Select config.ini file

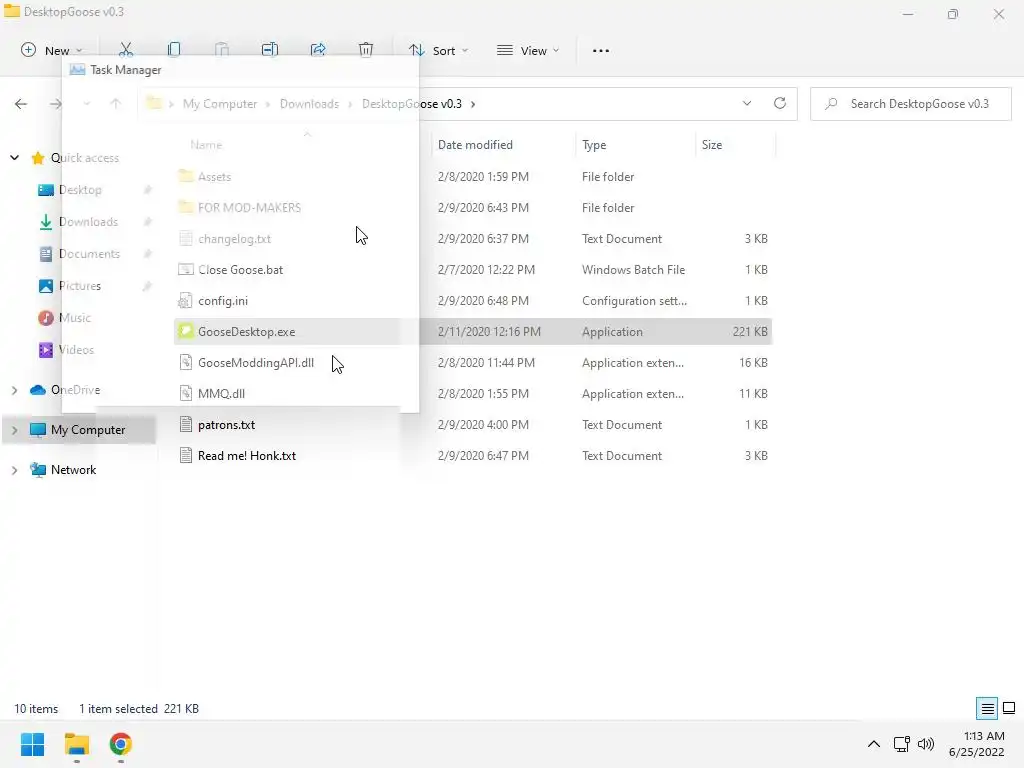click(223, 300)
